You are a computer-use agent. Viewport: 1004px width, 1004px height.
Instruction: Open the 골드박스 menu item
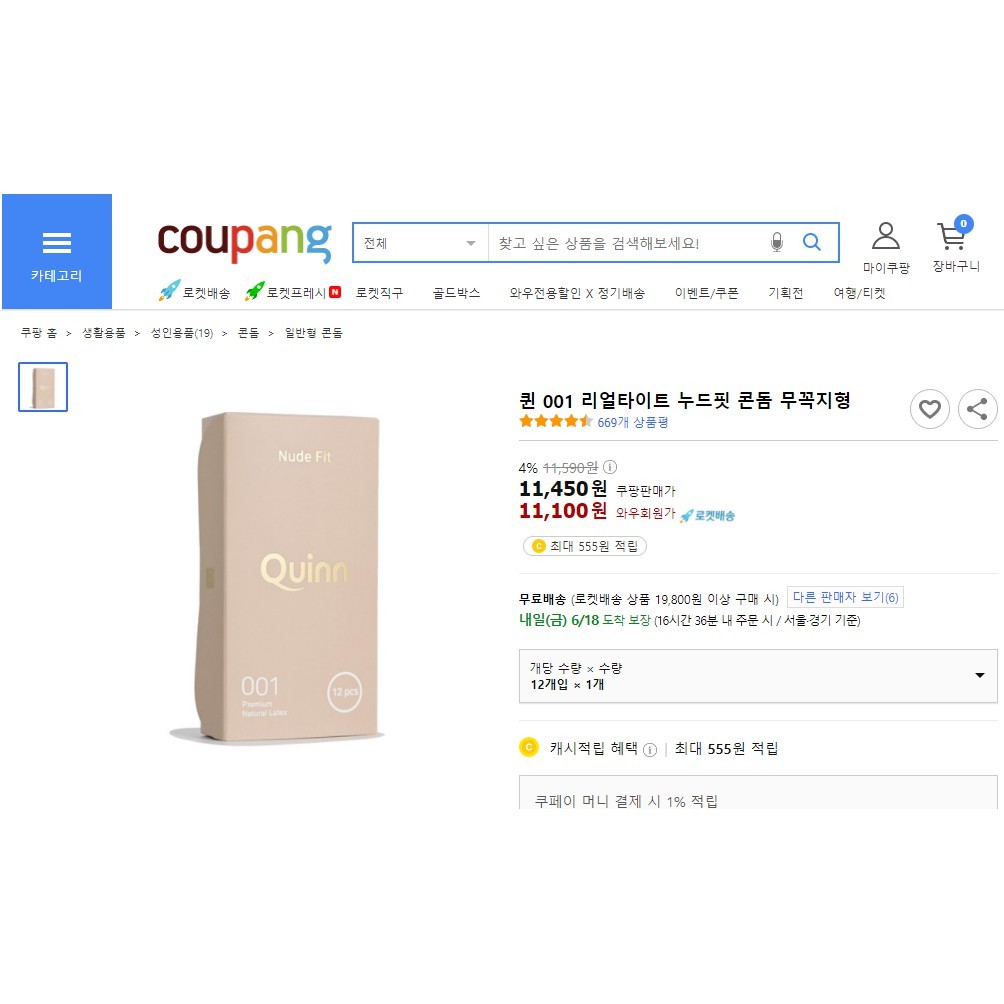456,293
